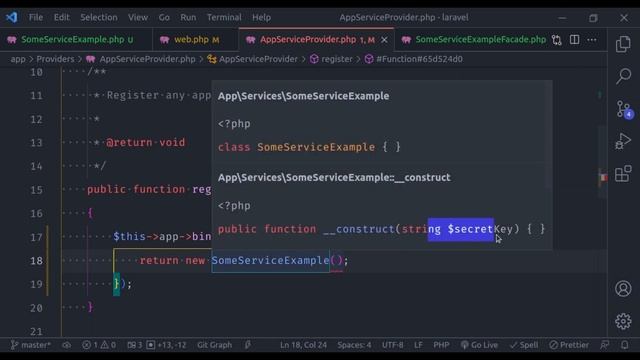Open the Manage gear icon
The height and width of the screenshot is (360, 640).
[x=623, y=321]
